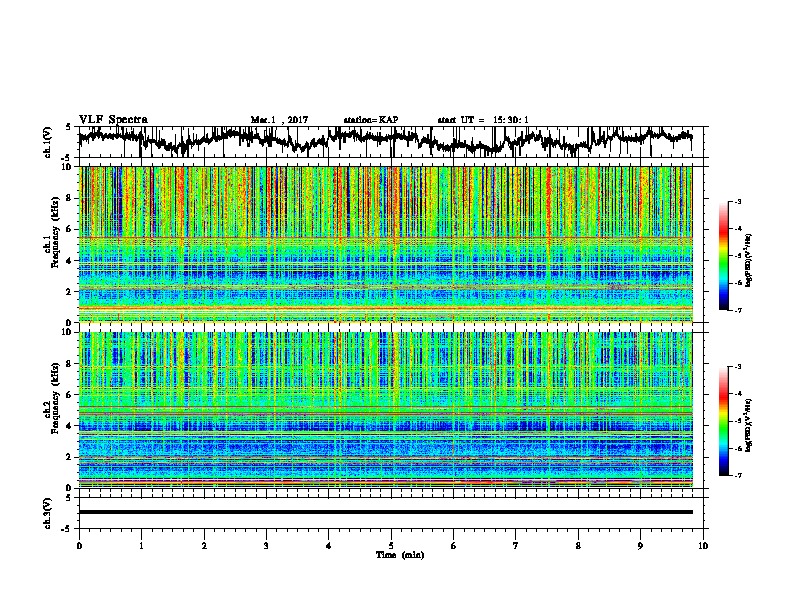Select the "start UT = 15:30: 1" text
The height and width of the screenshot is (612, 792).
coord(483,120)
